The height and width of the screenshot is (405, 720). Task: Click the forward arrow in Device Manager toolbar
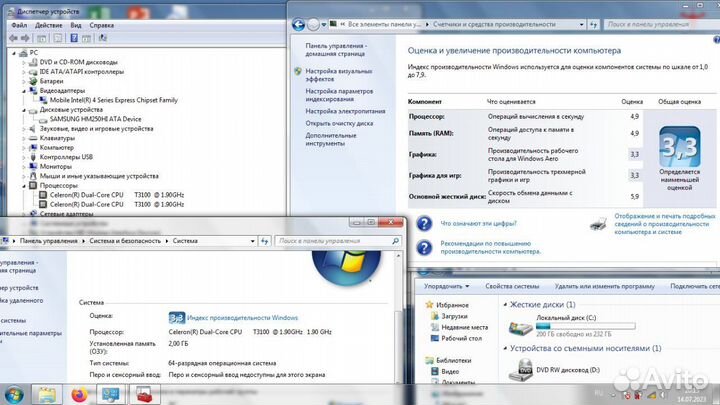[25, 38]
